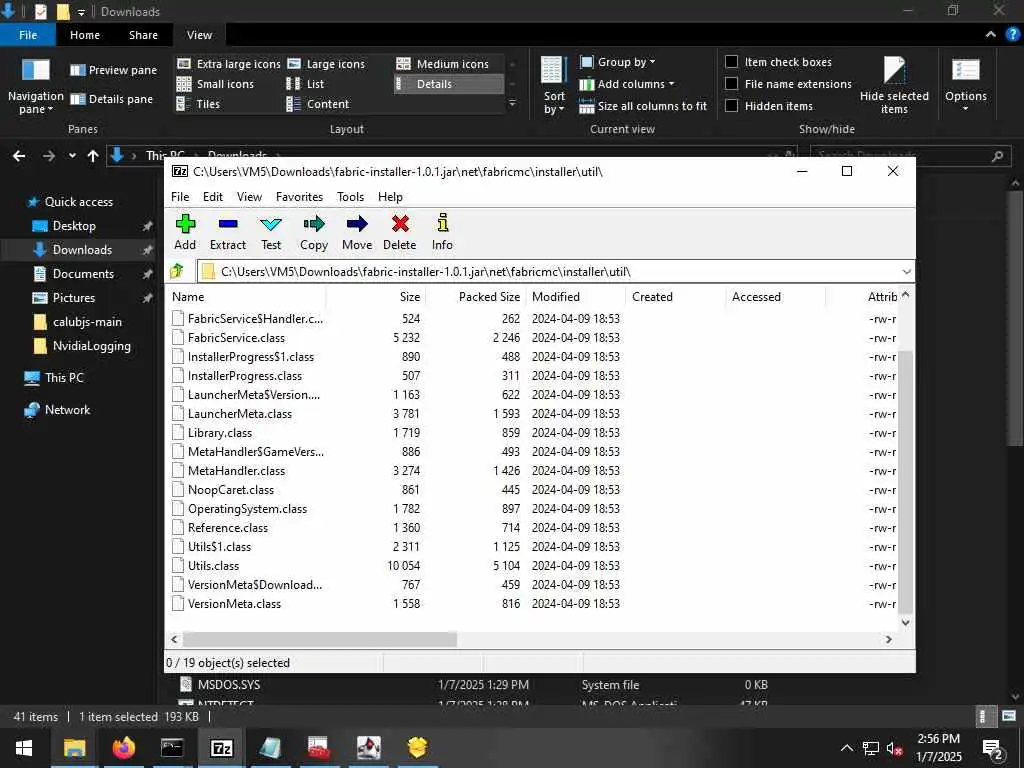The height and width of the screenshot is (768, 1024).
Task: Open the Windows Start menu
Action: point(24,748)
